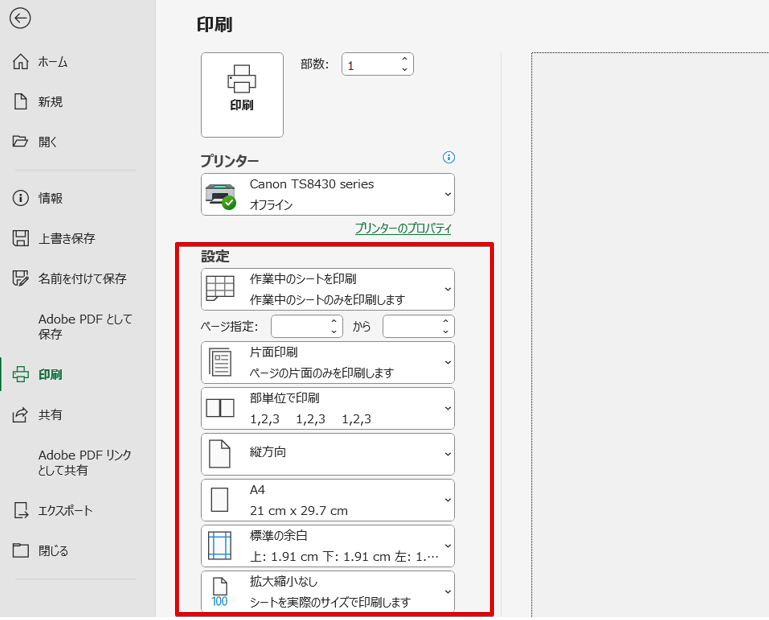Click the collated pages icon
The width and height of the screenshot is (769, 620).
click(220, 408)
